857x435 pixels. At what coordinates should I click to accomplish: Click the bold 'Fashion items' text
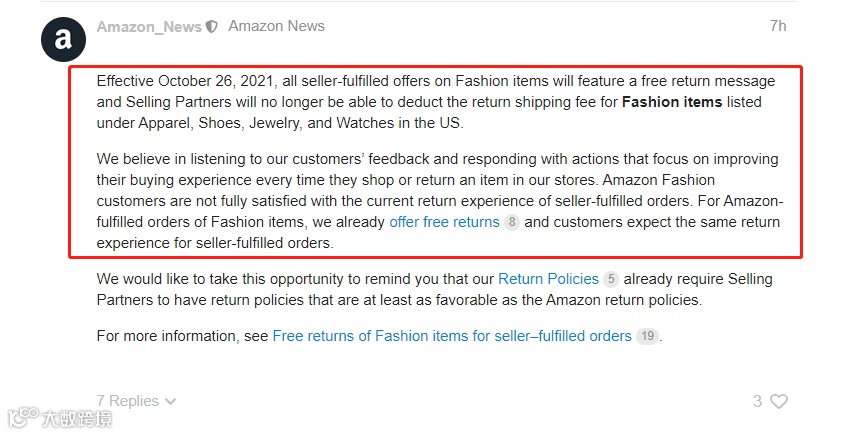tap(672, 102)
